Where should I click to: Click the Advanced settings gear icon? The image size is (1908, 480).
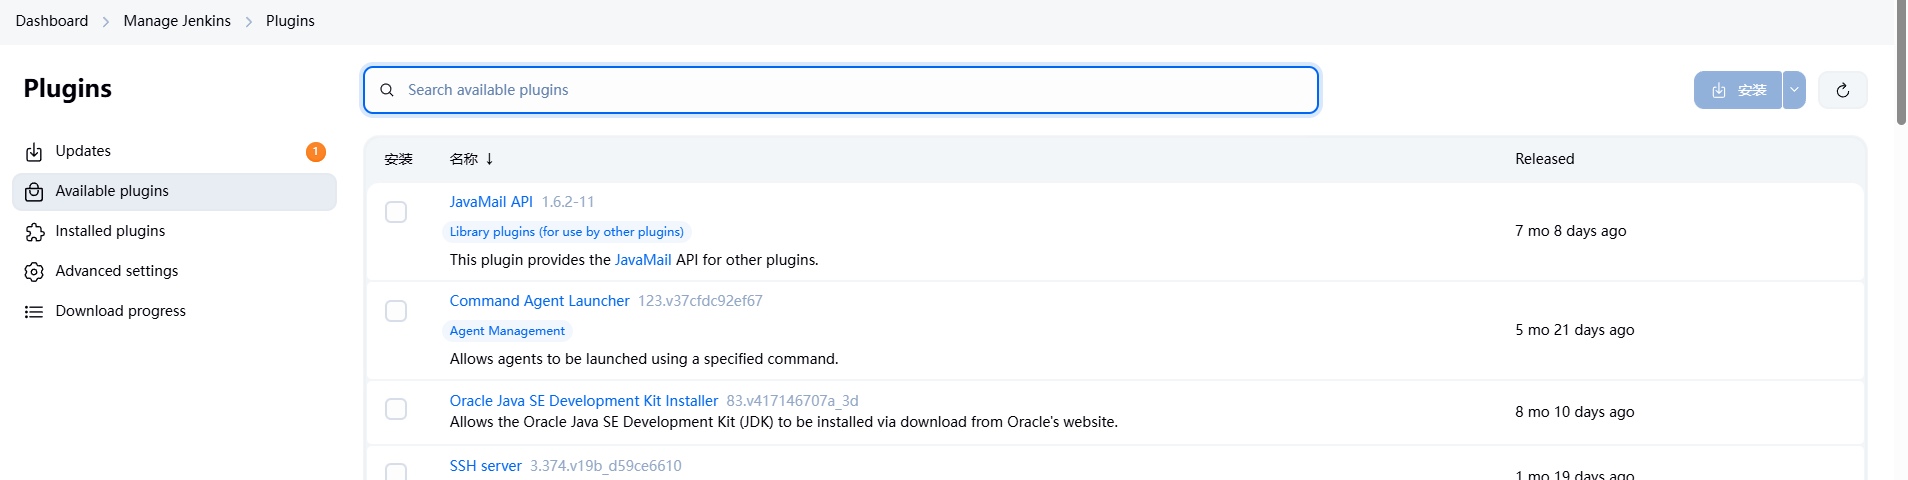(x=34, y=272)
